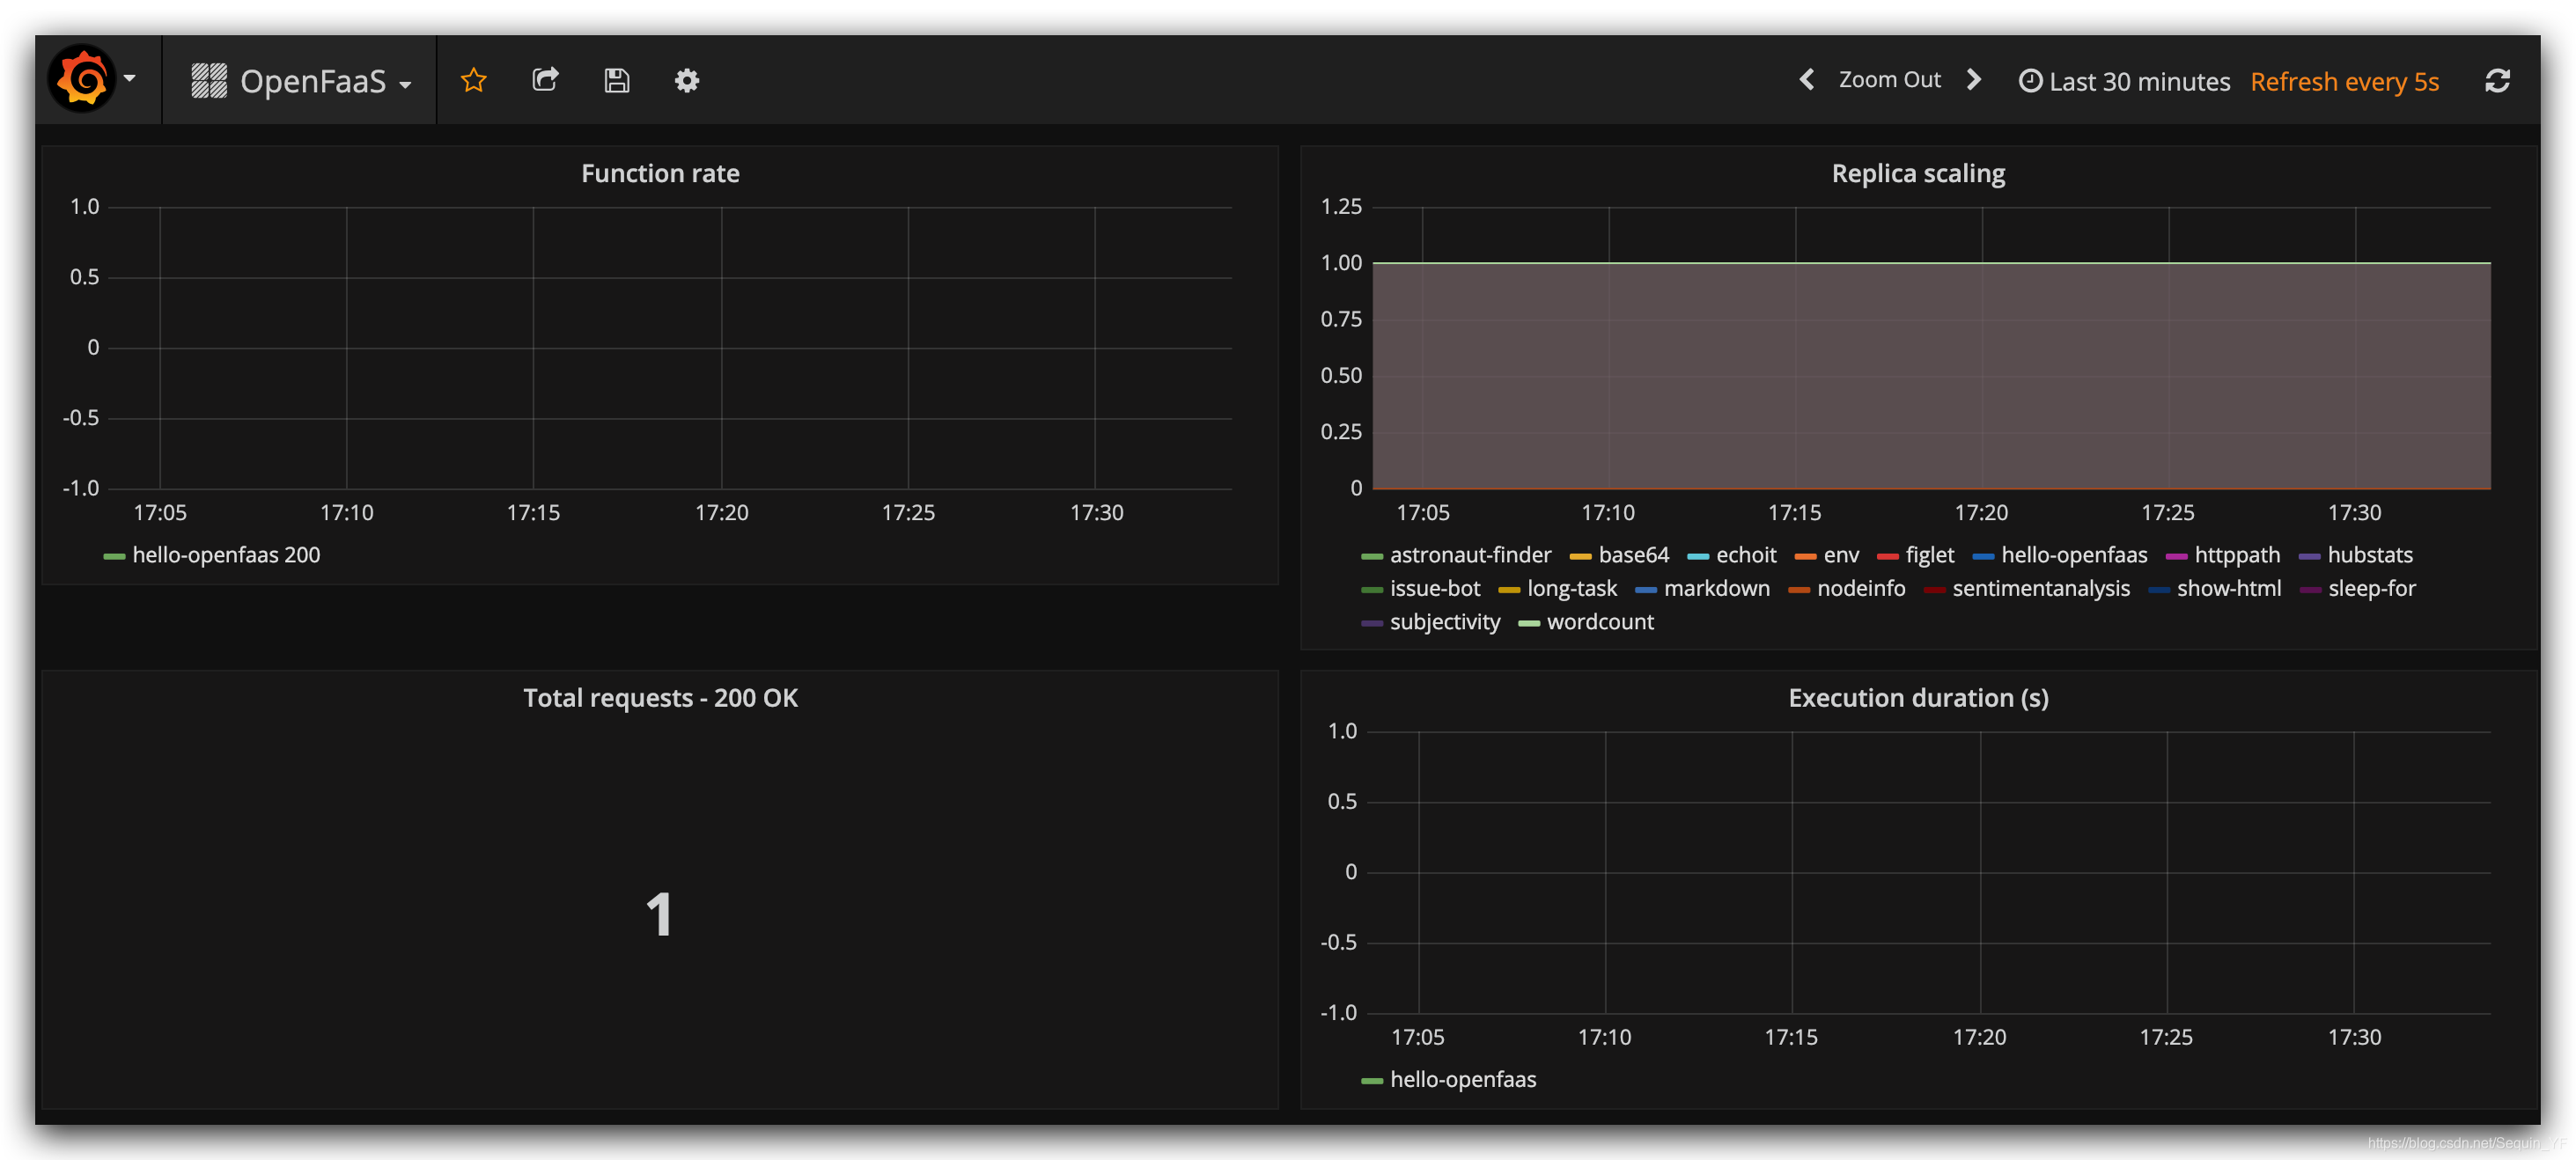The image size is (2576, 1160).
Task: Open the Function rate panel title menu
Action: (x=660, y=173)
